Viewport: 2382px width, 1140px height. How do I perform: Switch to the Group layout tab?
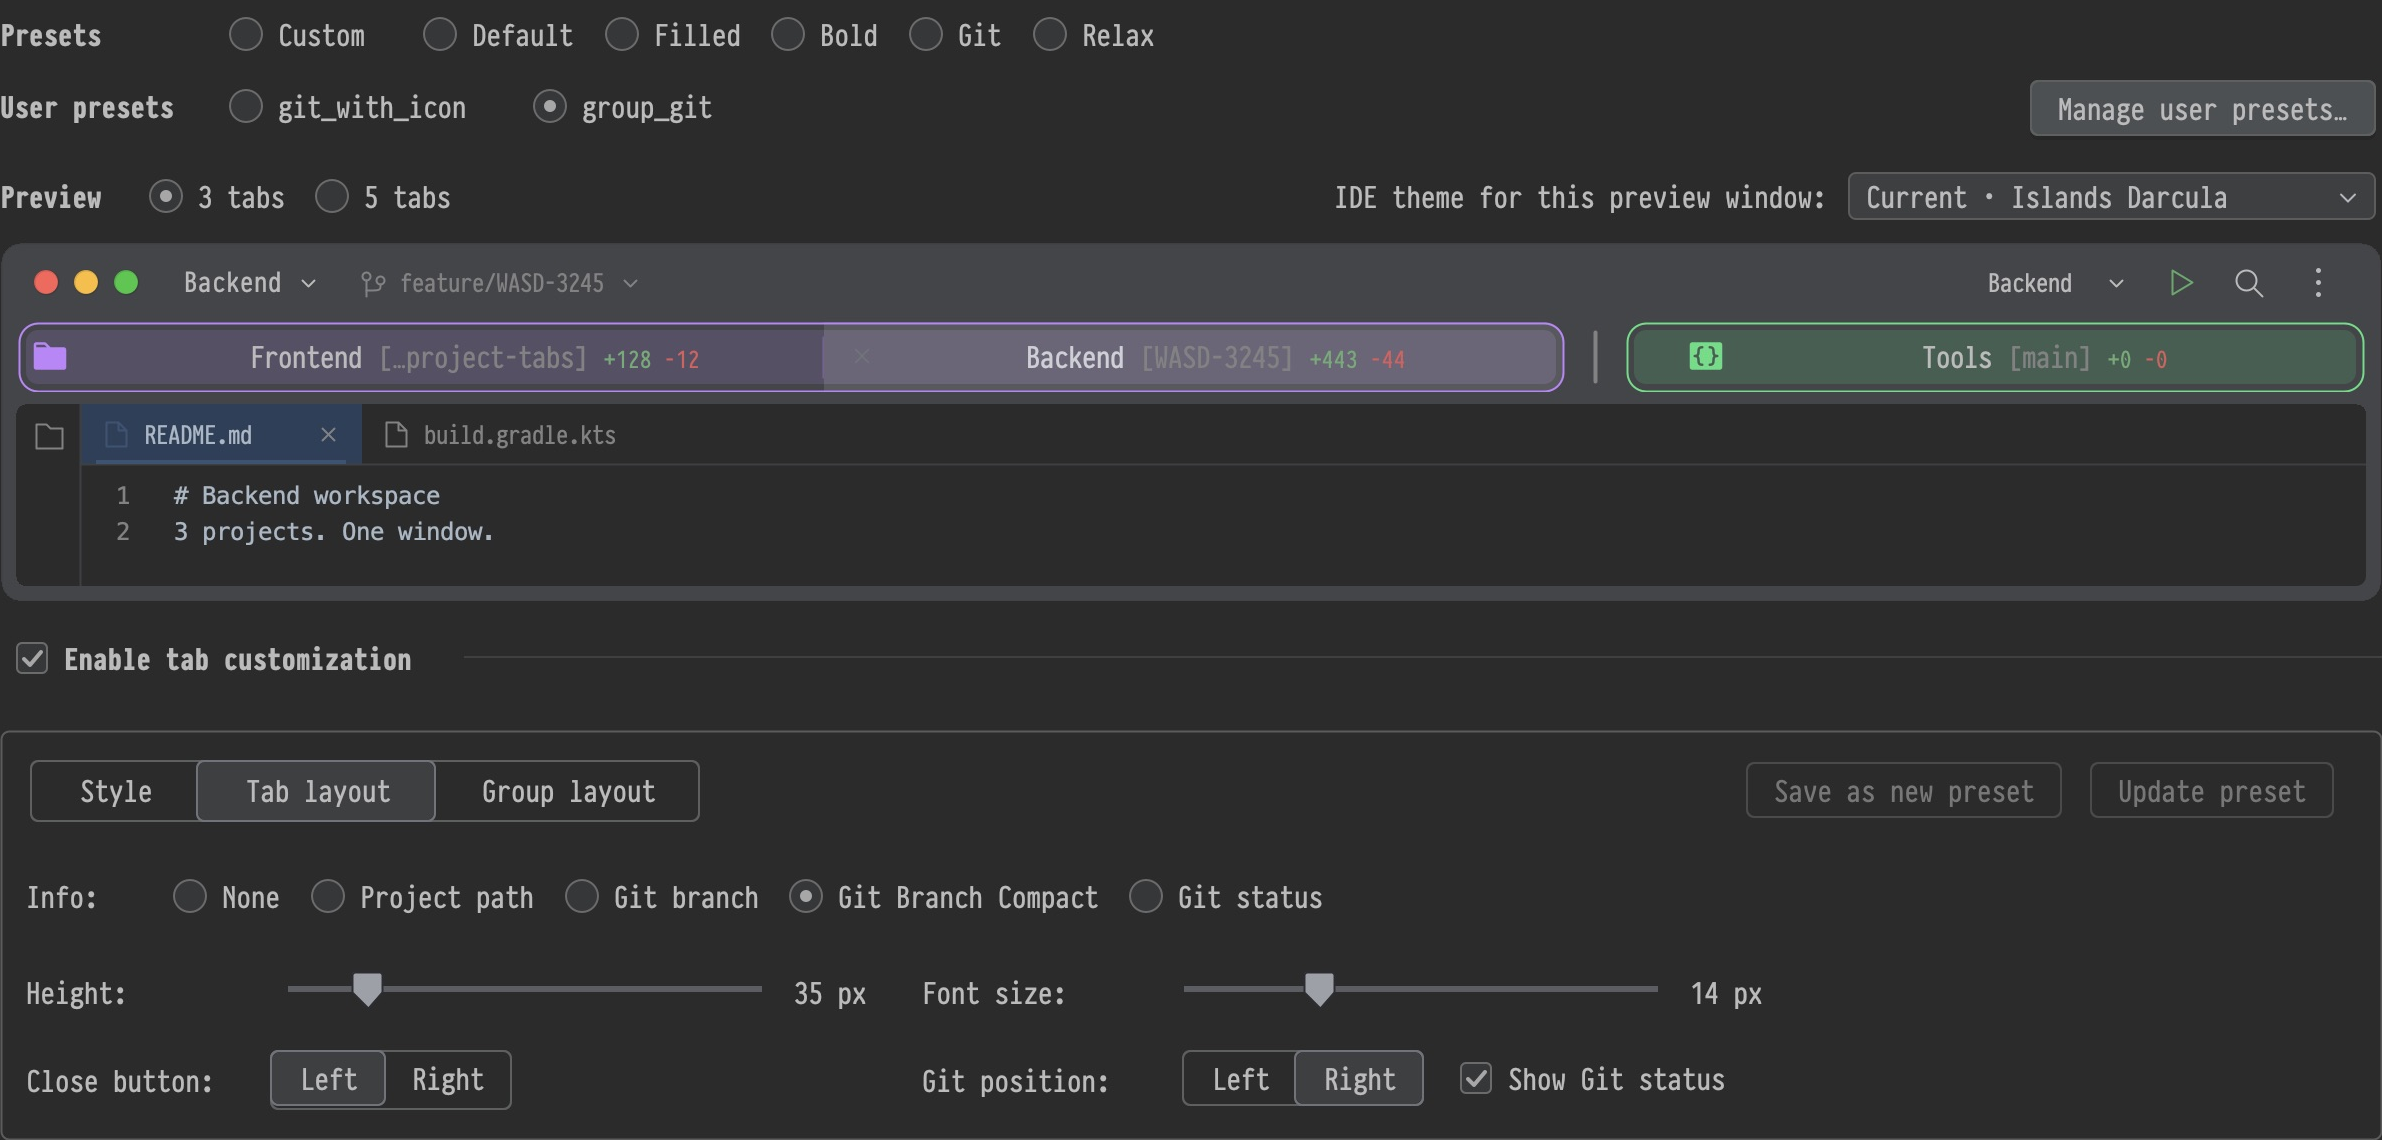[x=568, y=791]
